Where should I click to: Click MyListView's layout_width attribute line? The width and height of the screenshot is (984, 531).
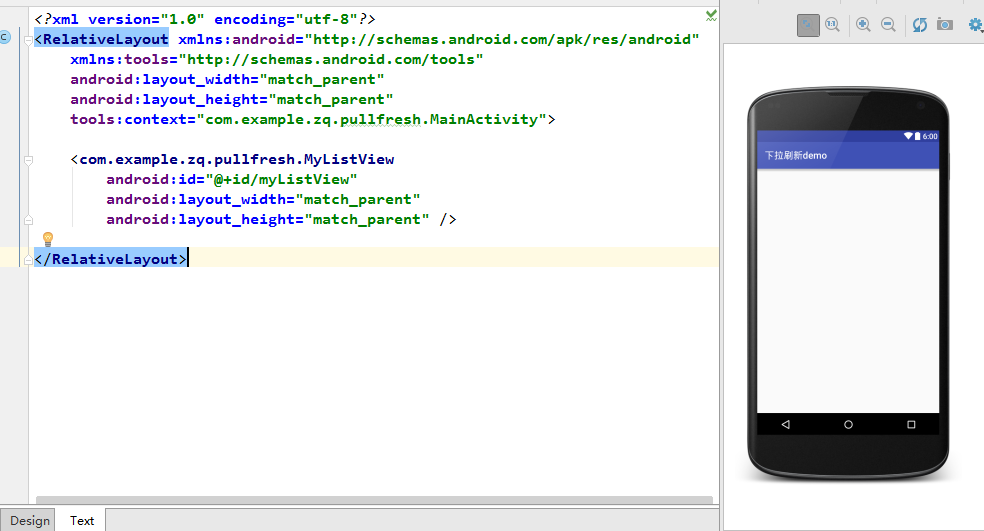[x=263, y=200]
